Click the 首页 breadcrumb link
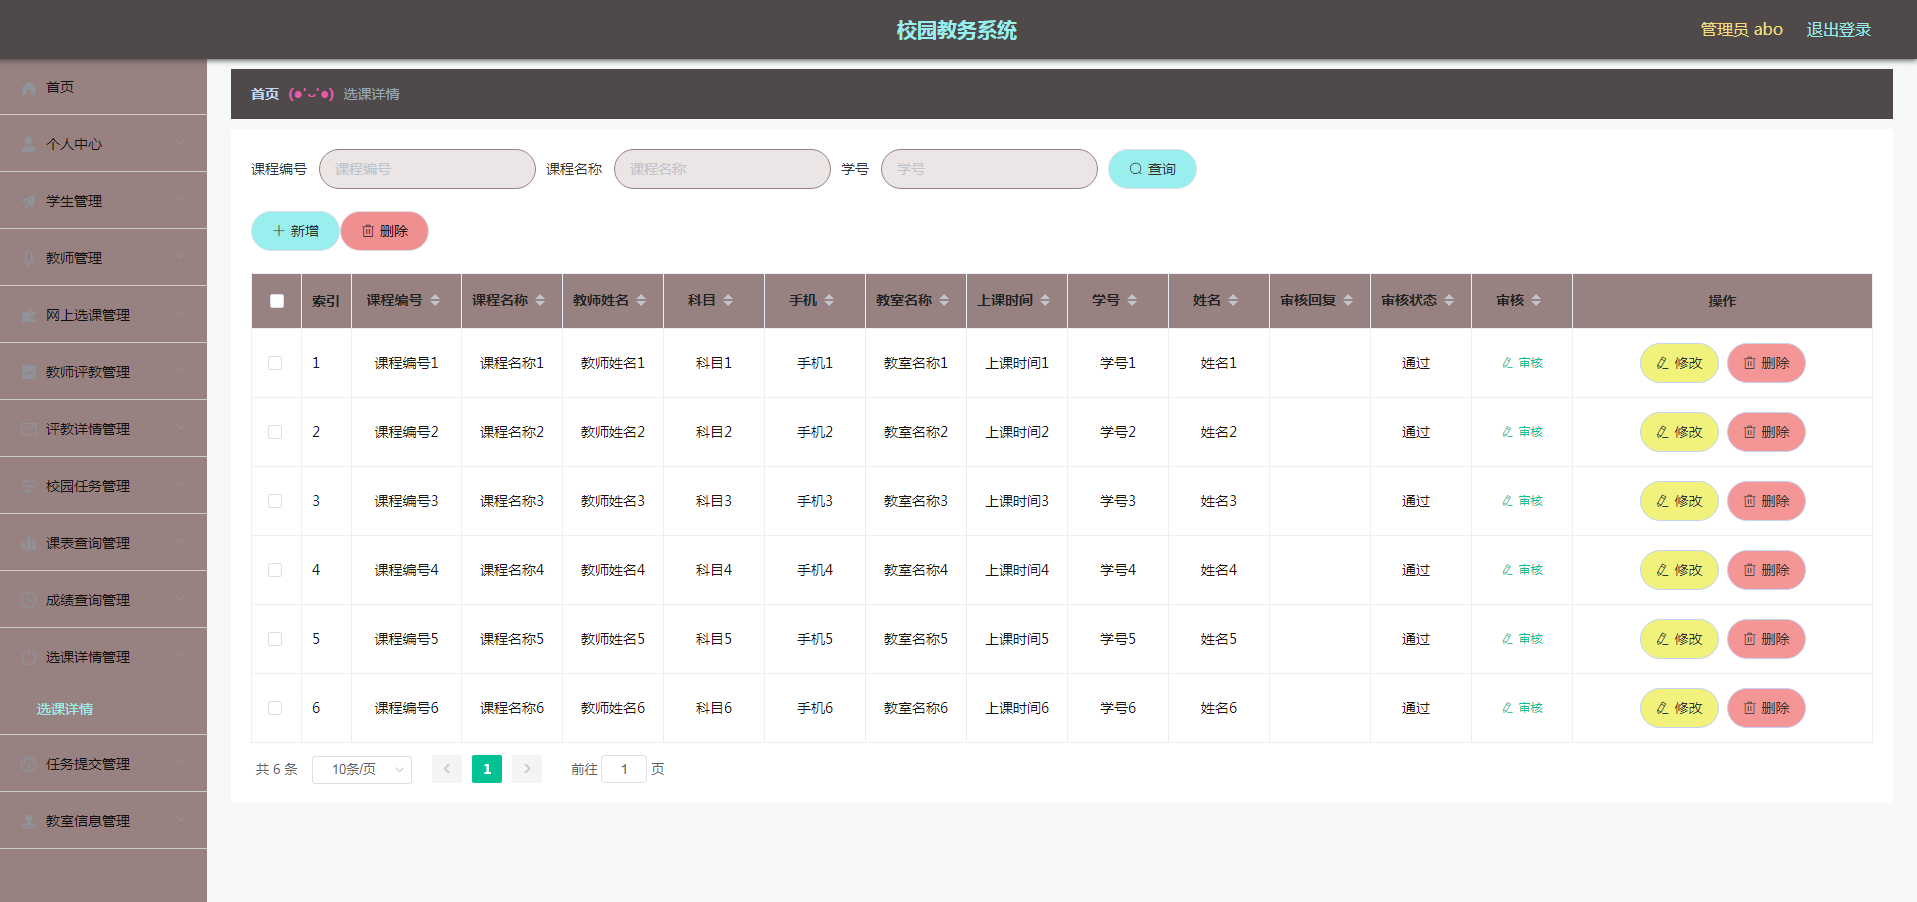Screen dimensions: 1917x902 click(265, 94)
